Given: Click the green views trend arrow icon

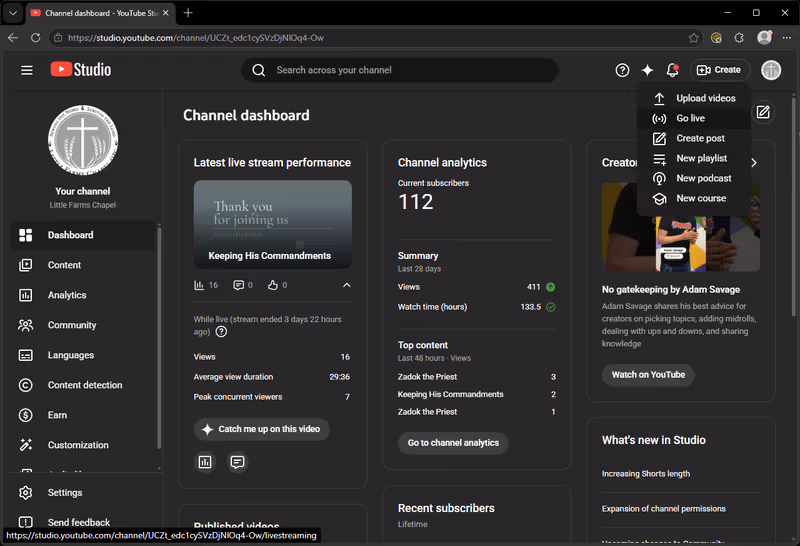Looking at the screenshot, I should [551, 287].
